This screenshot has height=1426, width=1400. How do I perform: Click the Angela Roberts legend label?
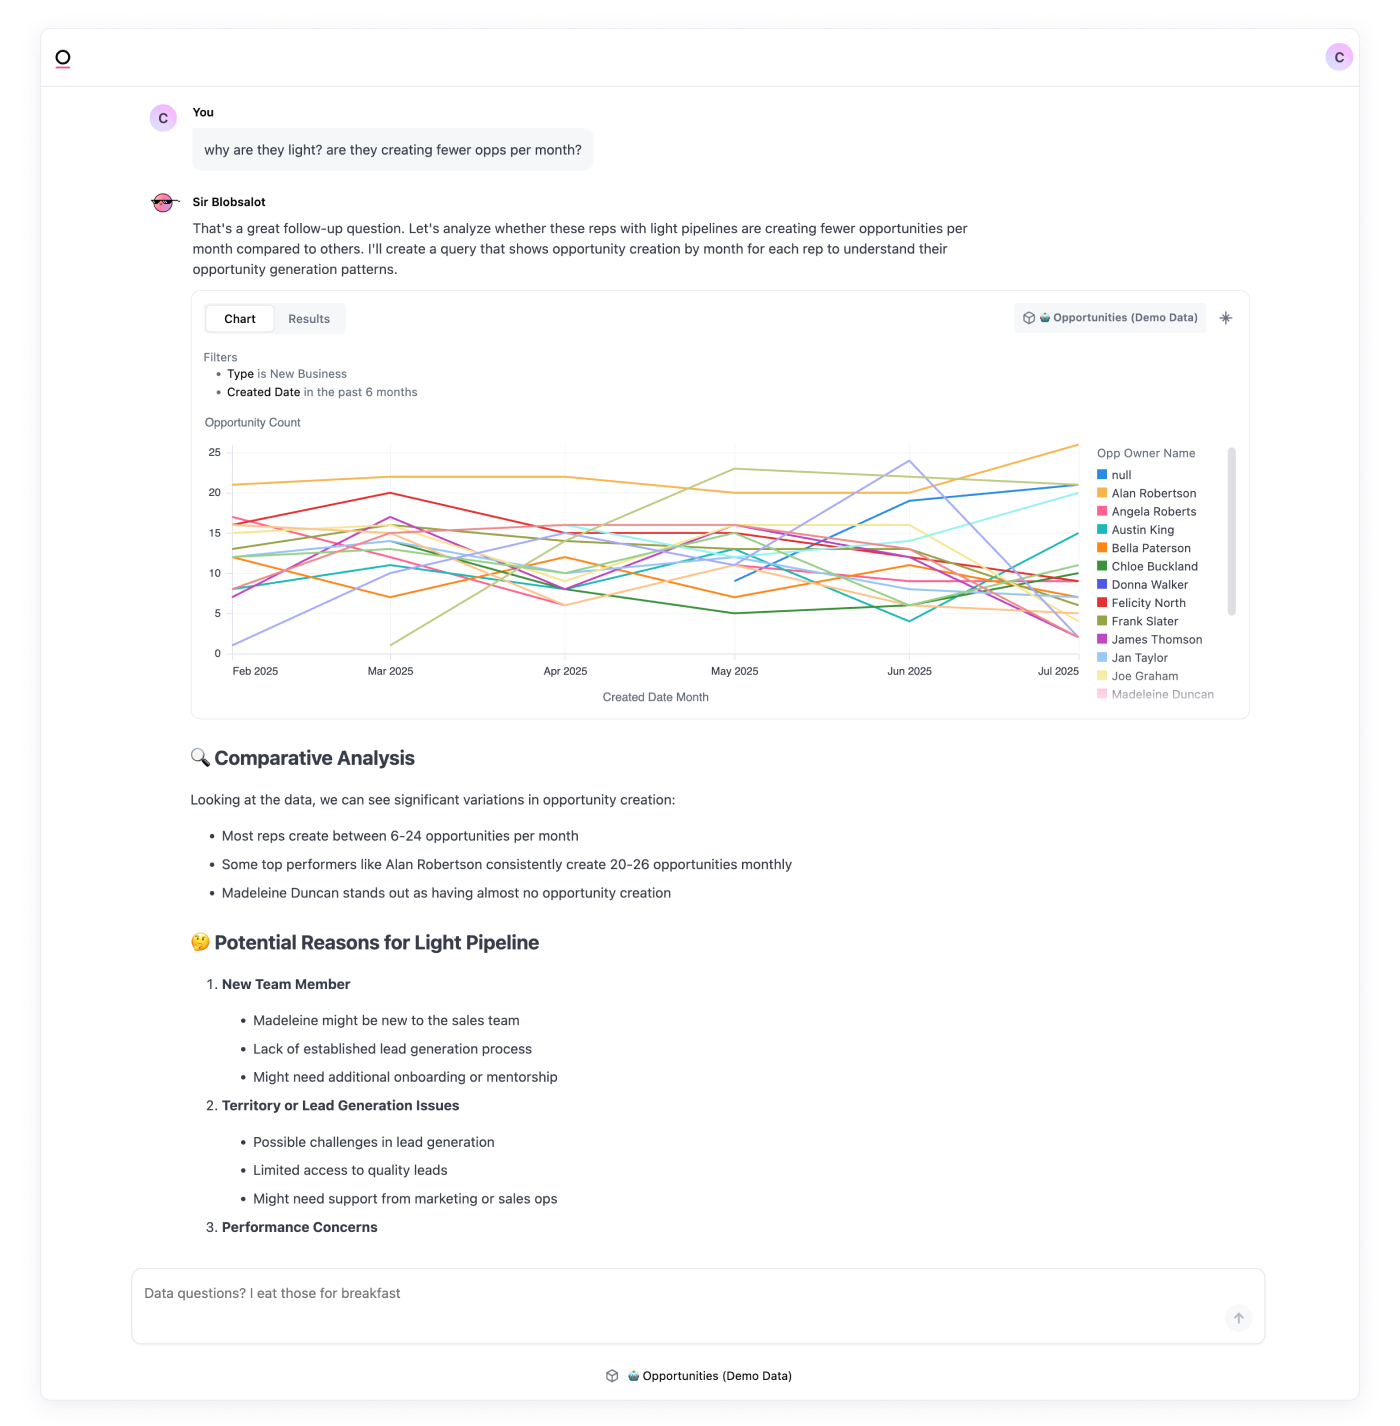(x=1154, y=512)
